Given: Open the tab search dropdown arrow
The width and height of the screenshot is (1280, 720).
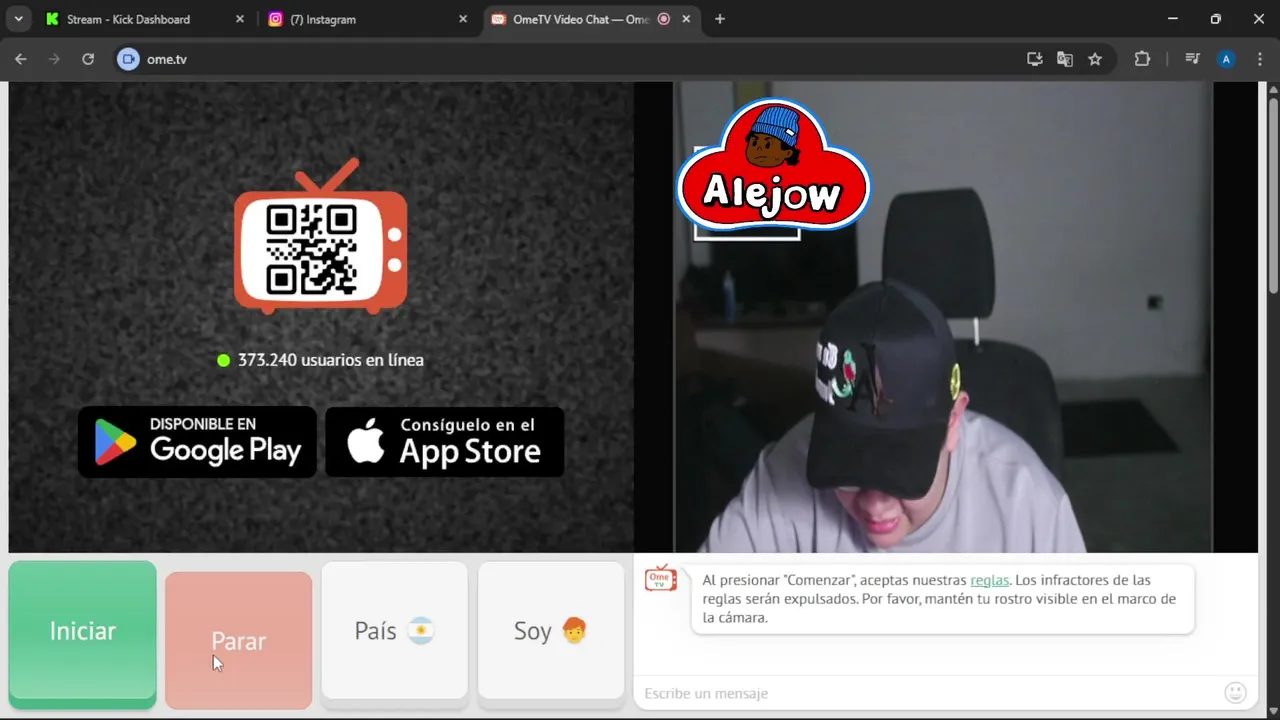Looking at the screenshot, I should (18, 19).
